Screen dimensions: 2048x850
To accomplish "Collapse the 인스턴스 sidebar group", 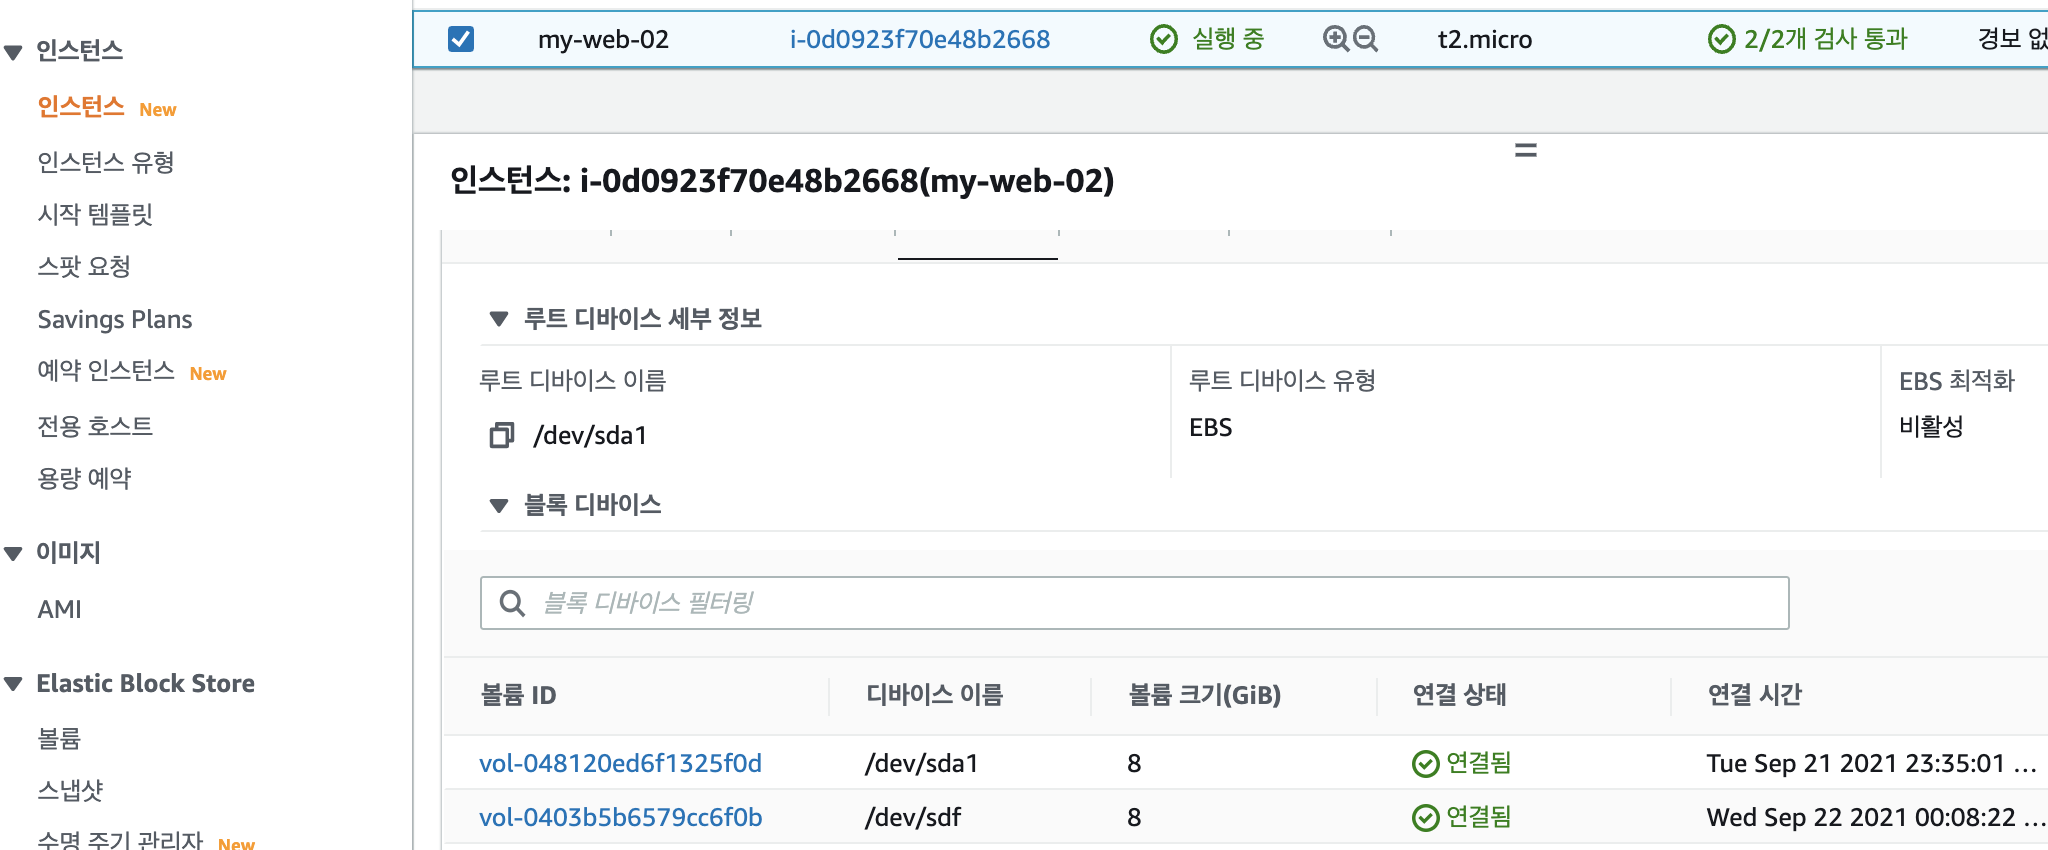I will click(x=14, y=52).
